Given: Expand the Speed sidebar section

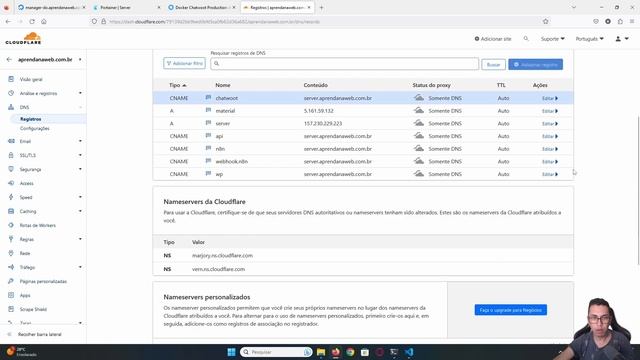Looking at the screenshot, I should point(80,197).
